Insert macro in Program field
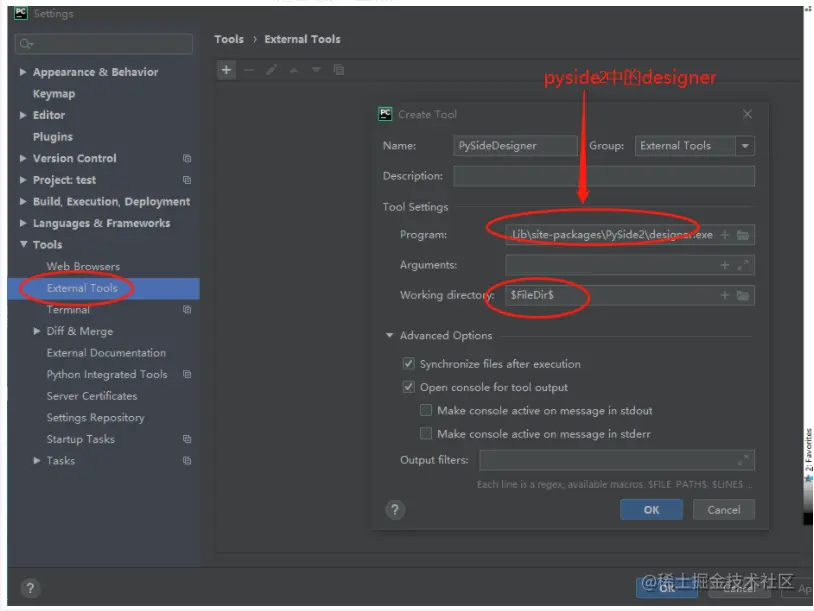 tap(725, 235)
